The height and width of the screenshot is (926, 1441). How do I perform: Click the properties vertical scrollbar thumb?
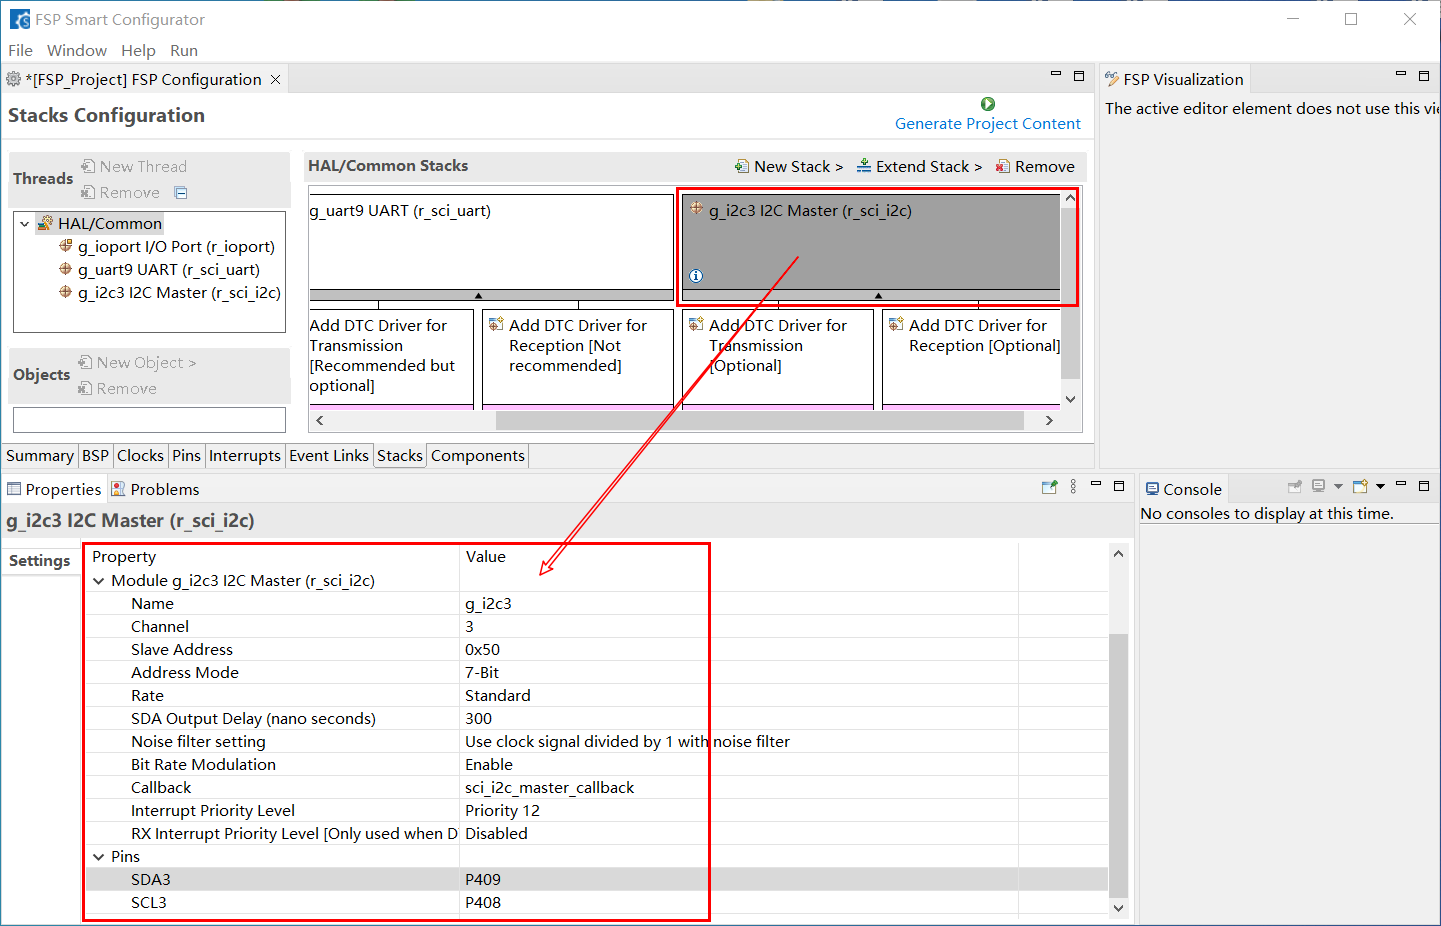pyautogui.click(x=1118, y=766)
